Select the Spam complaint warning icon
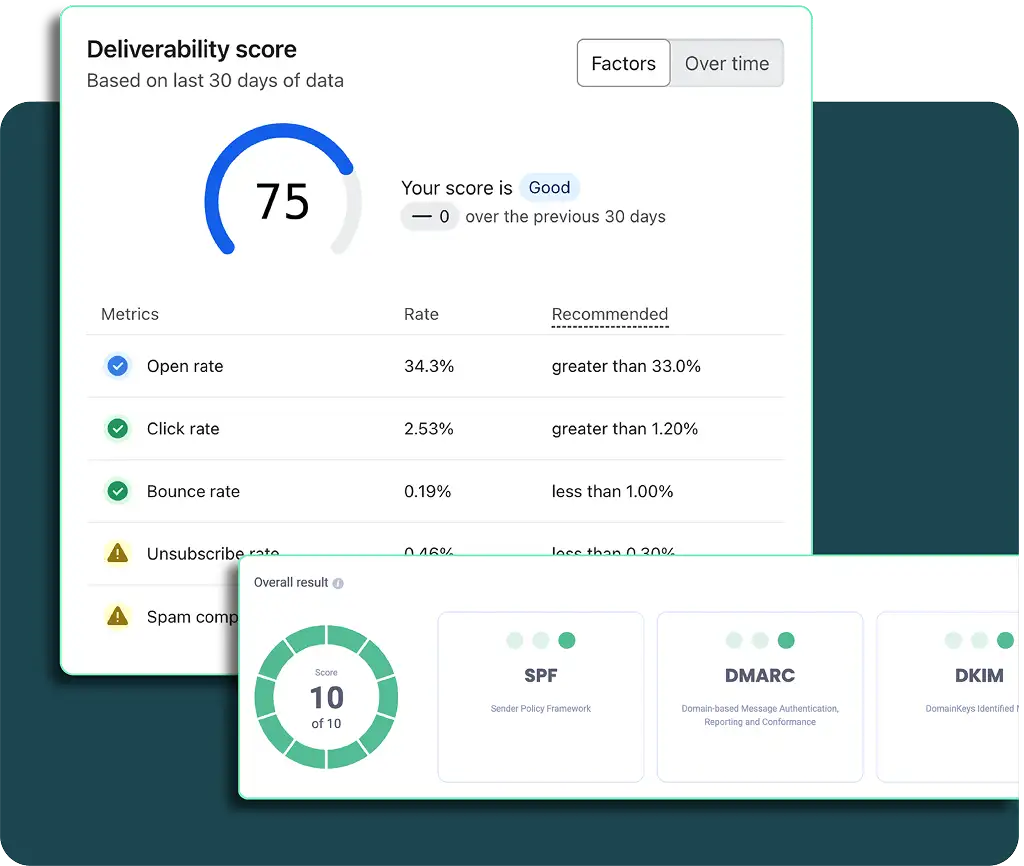 [118, 617]
